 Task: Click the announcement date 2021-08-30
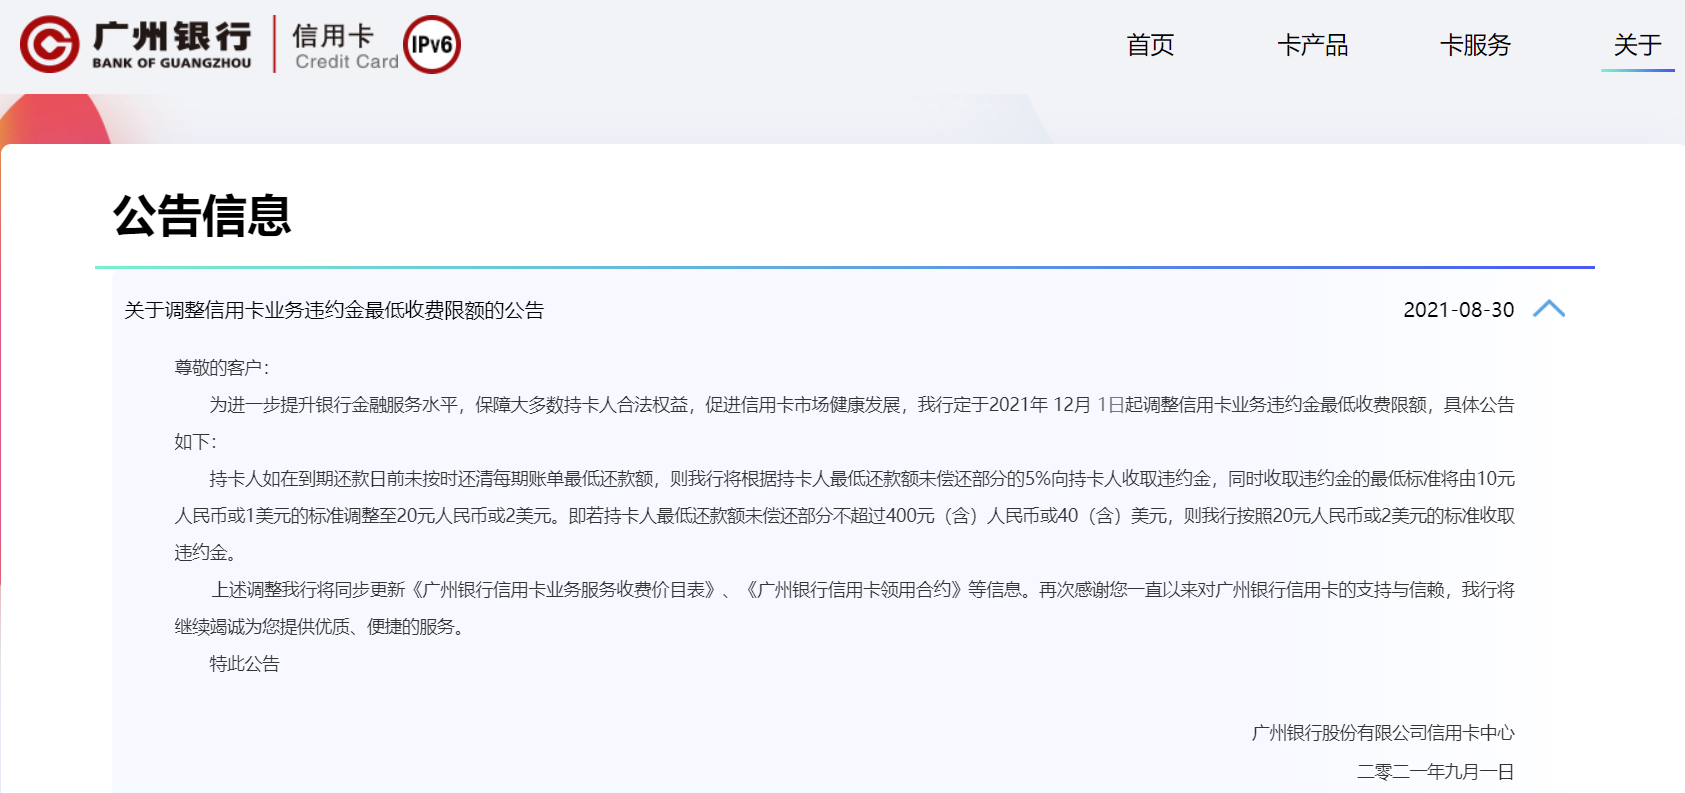1459,310
